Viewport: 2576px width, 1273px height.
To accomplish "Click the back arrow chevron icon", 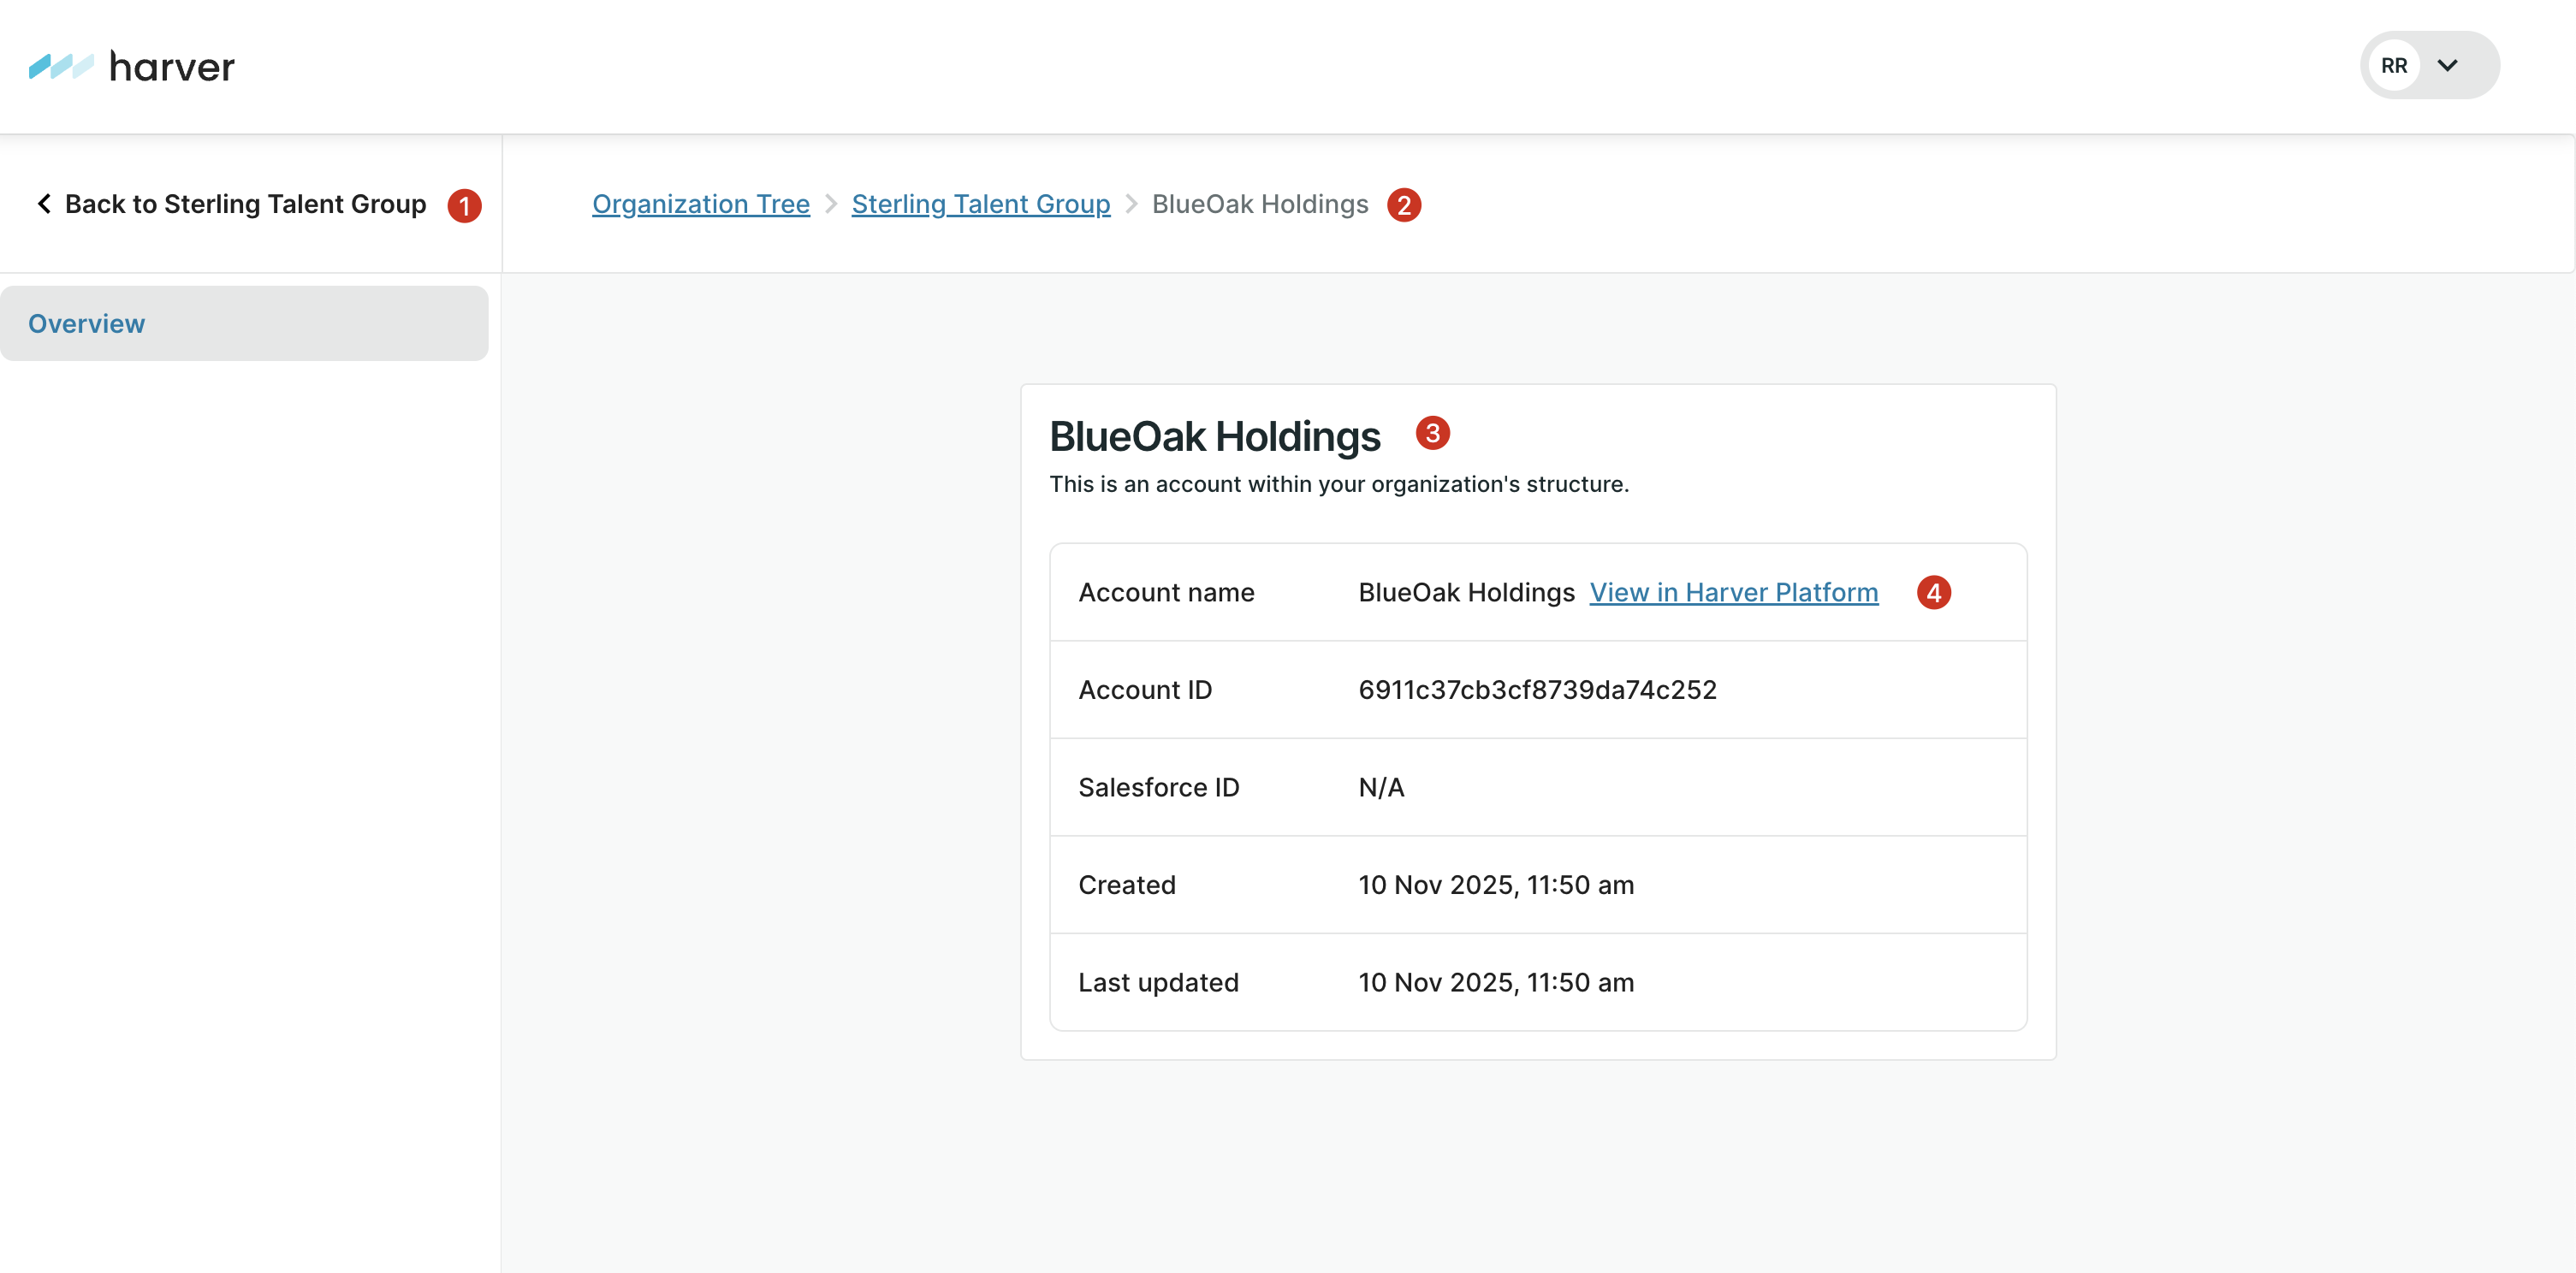I will [44, 204].
